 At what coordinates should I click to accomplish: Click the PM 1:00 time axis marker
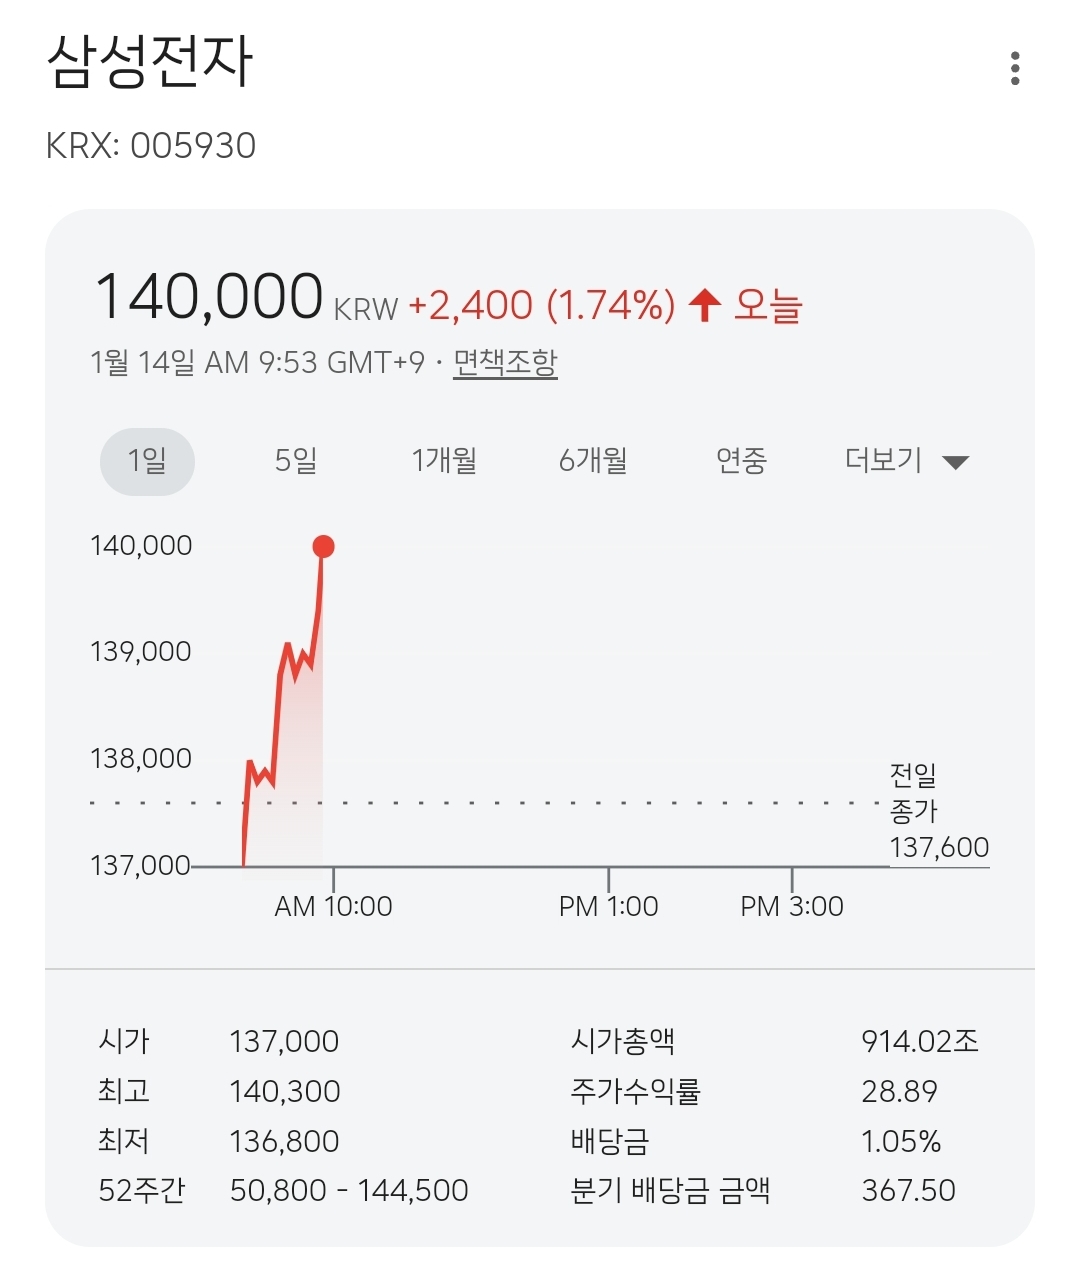click(608, 906)
